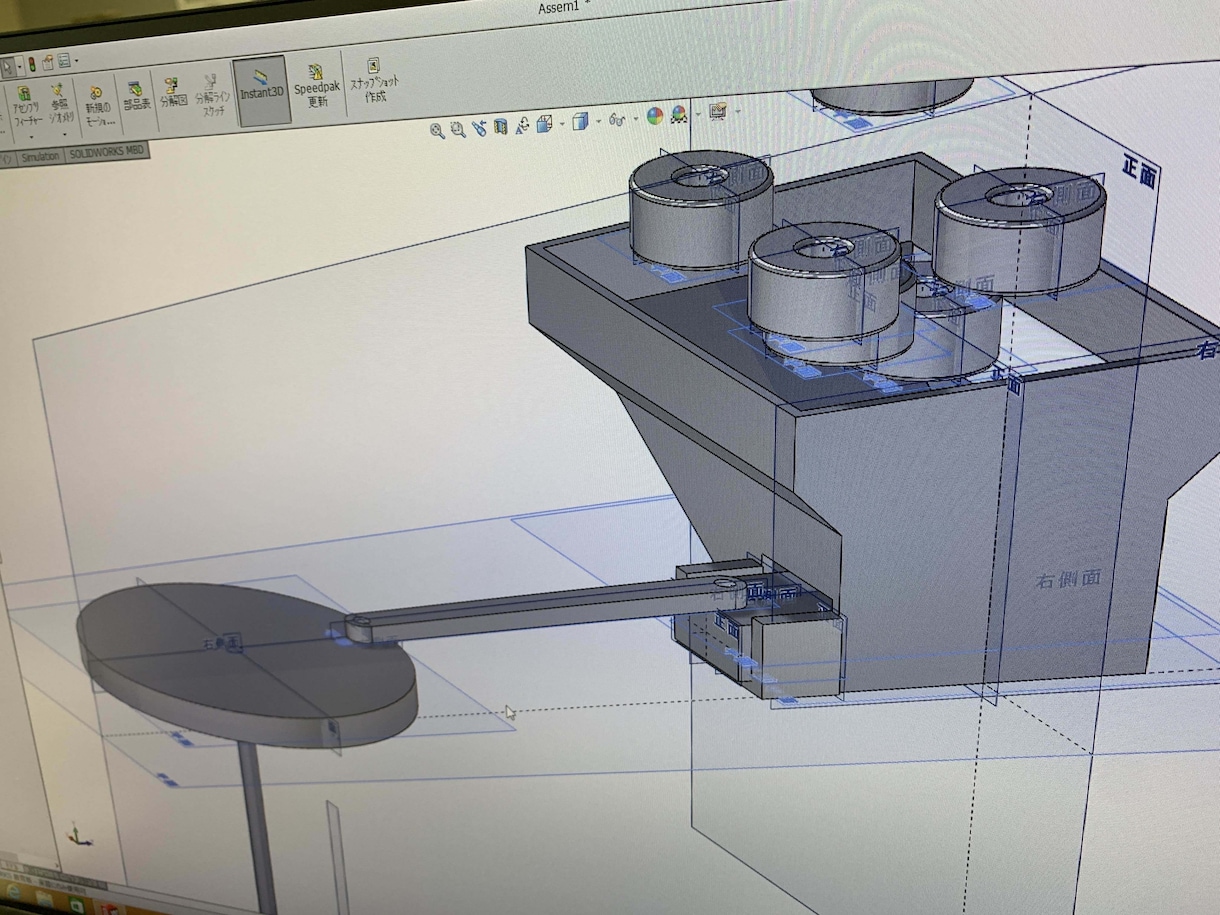Image resolution: width=1220 pixels, height=915 pixels.
Task: Click the View Settings monitor icon
Action: pos(718,110)
